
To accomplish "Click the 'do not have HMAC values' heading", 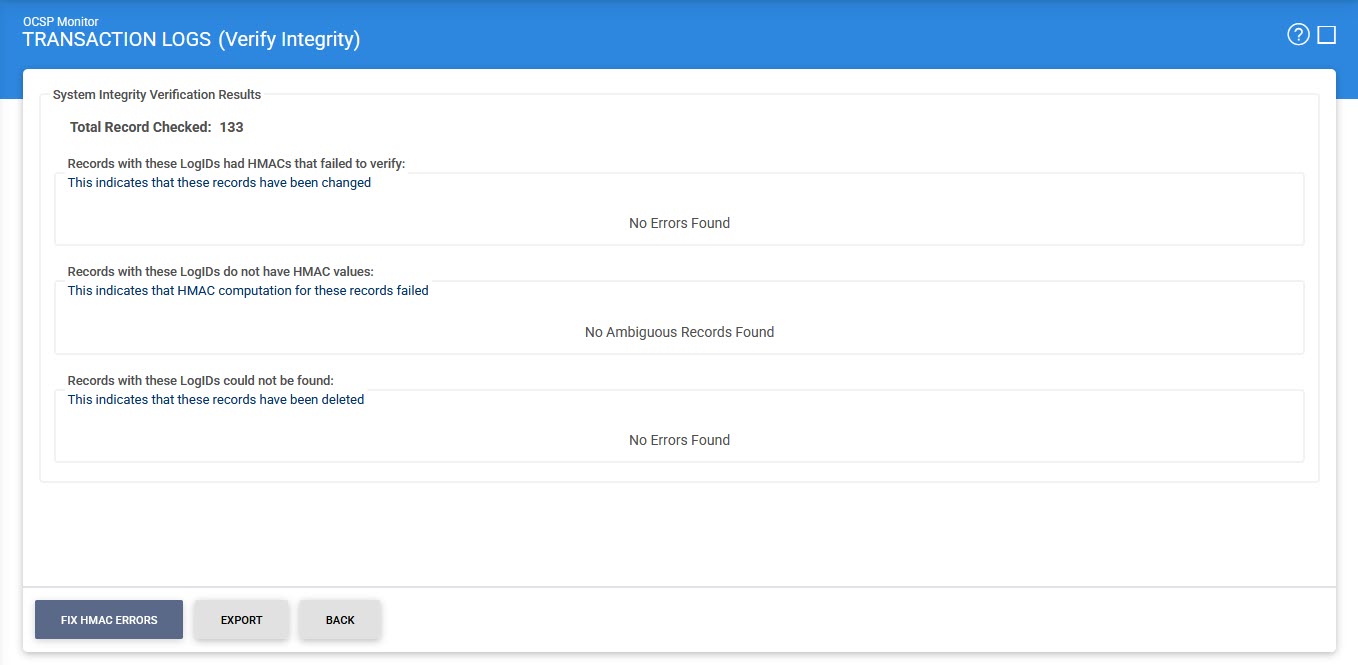I will [x=220, y=271].
